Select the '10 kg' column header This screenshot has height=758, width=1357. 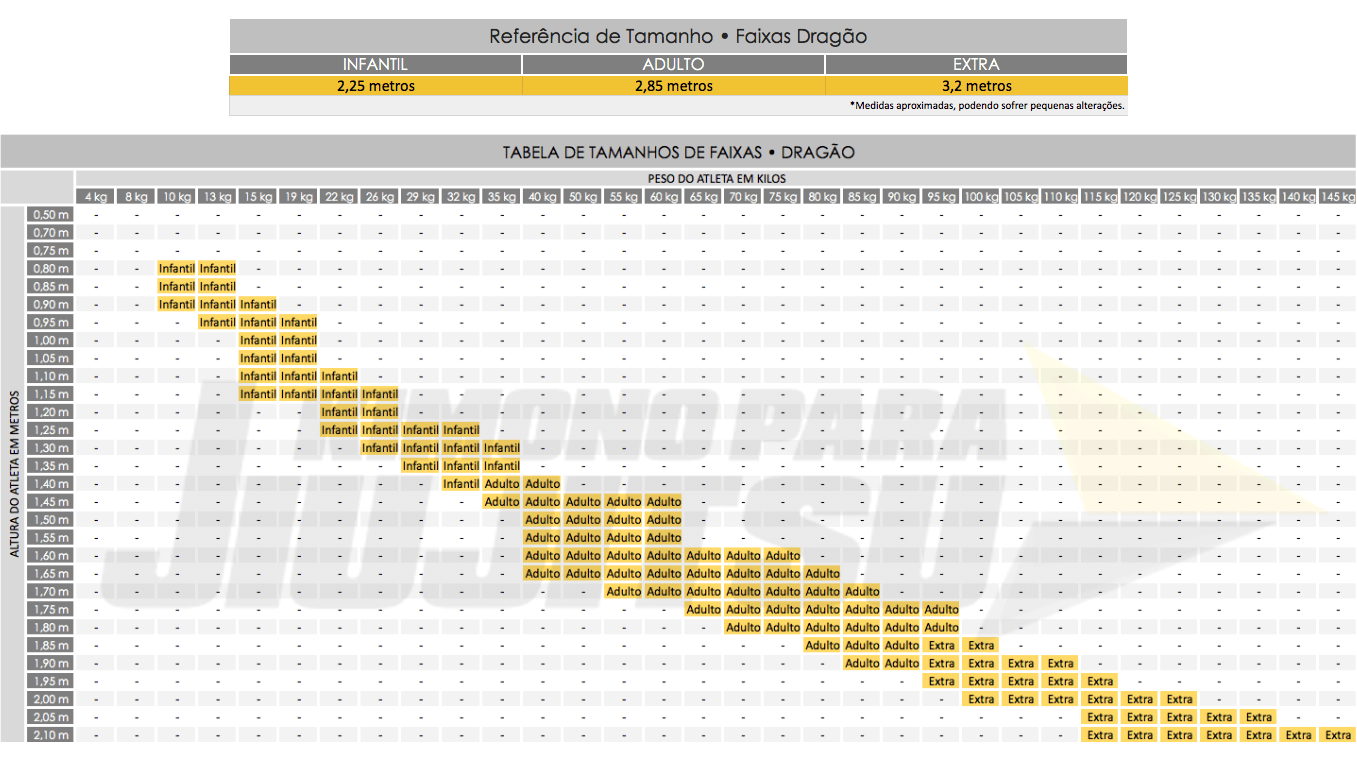coord(177,197)
